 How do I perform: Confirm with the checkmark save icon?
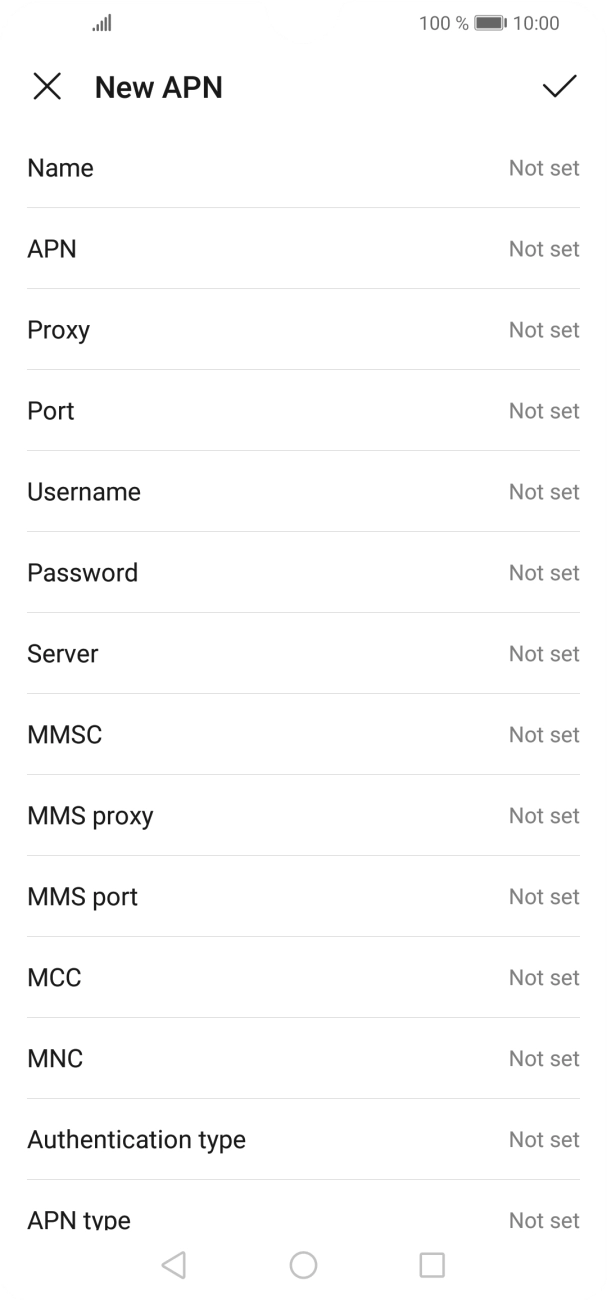pyautogui.click(x=559, y=87)
